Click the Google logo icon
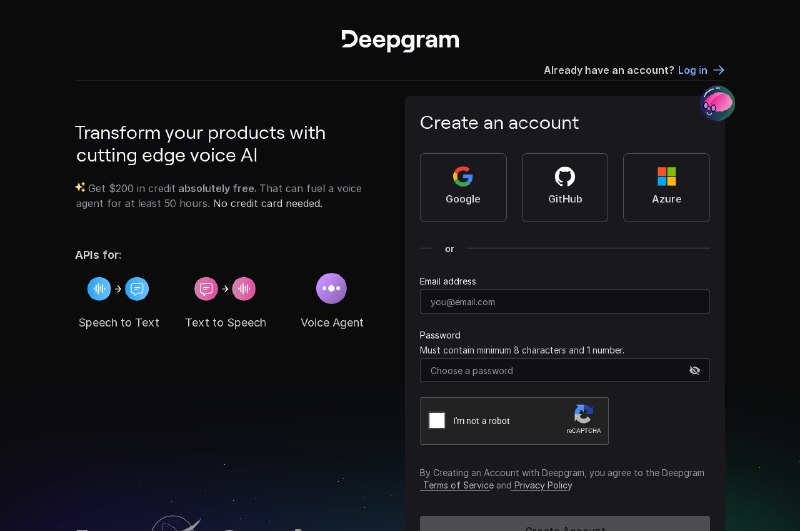 [x=463, y=176]
